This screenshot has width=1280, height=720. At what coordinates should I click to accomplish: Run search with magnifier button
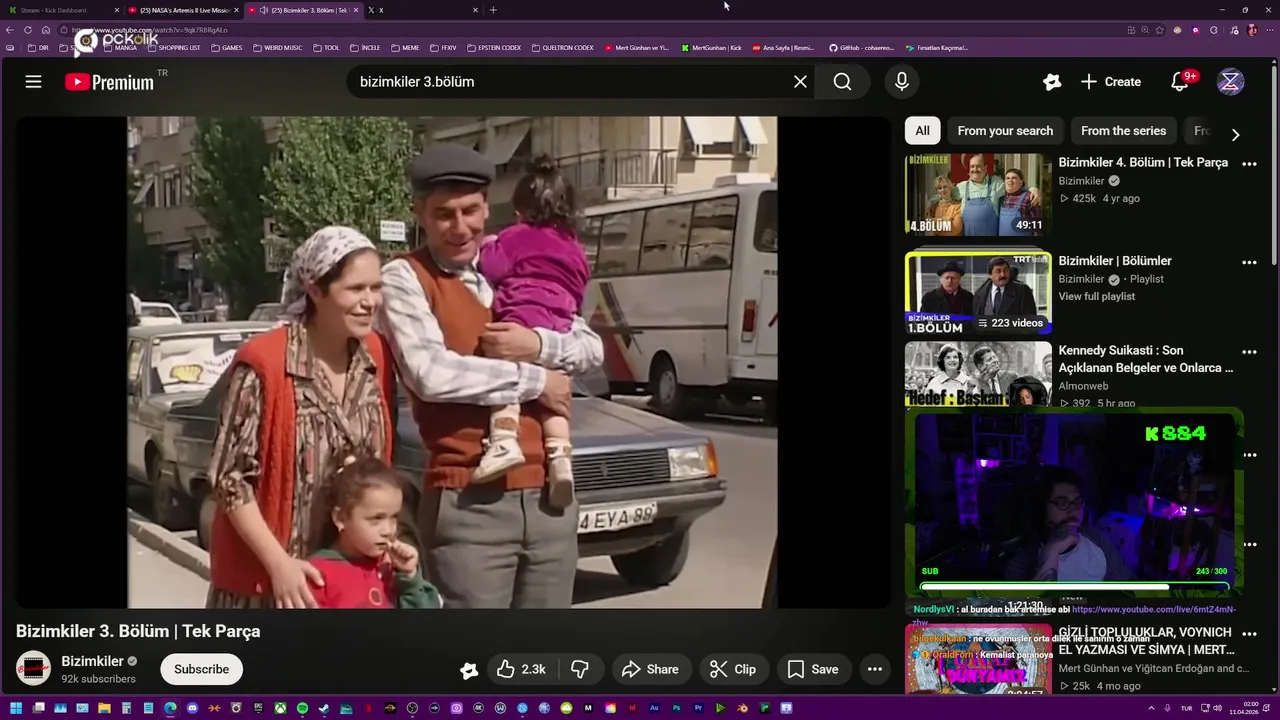click(843, 82)
